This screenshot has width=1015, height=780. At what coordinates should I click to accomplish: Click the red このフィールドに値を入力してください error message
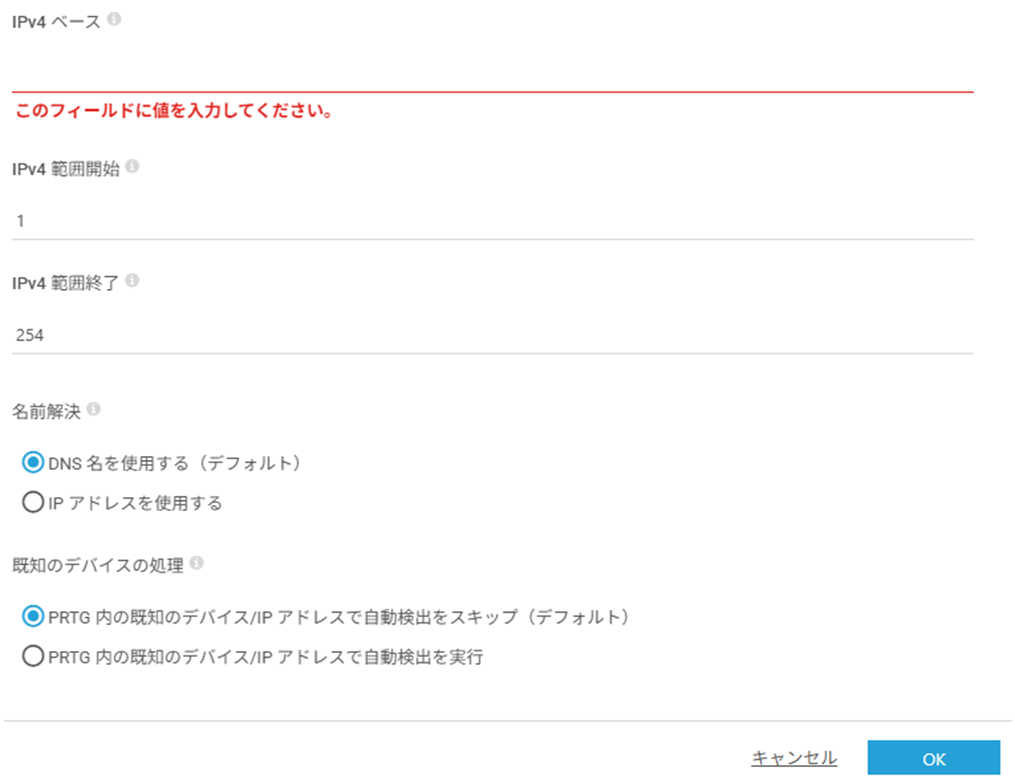point(174,111)
